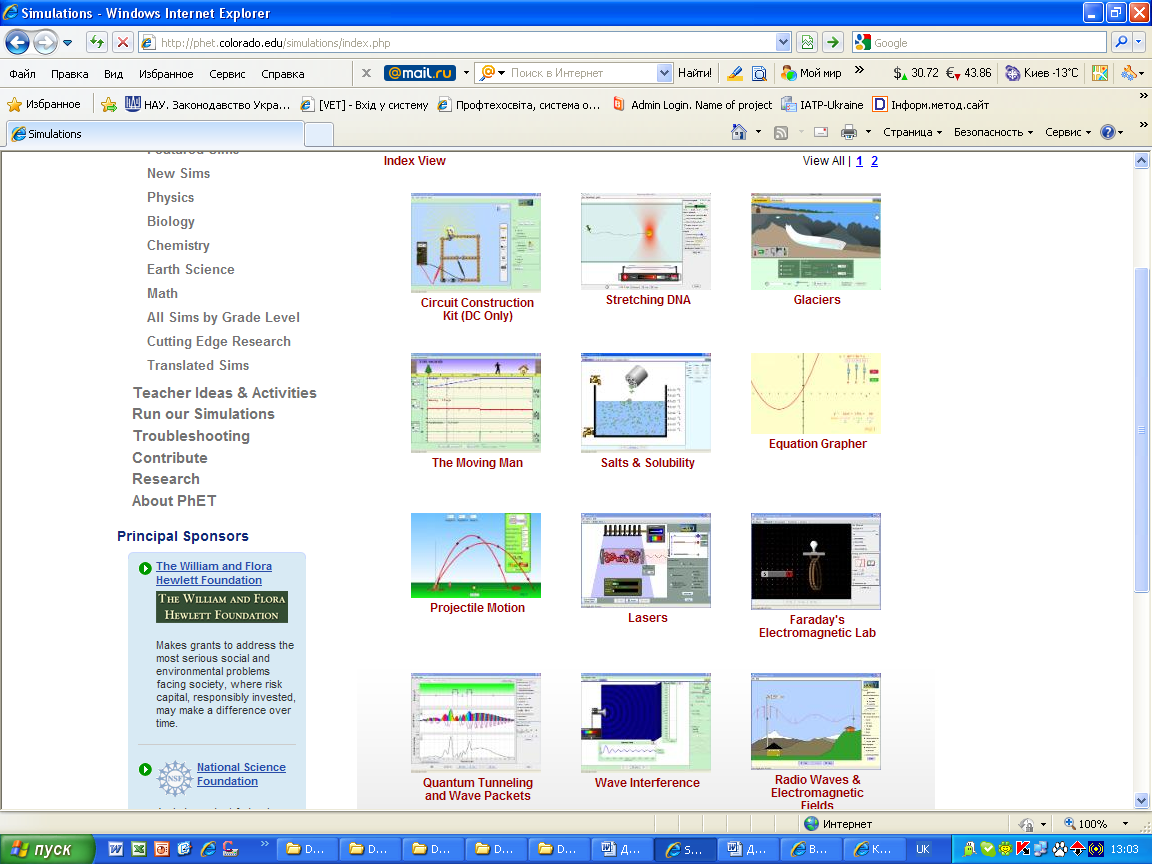Image resolution: width=1152 pixels, height=864 pixels.
Task: Click the green Refresh page icon
Action: pos(97,43)
